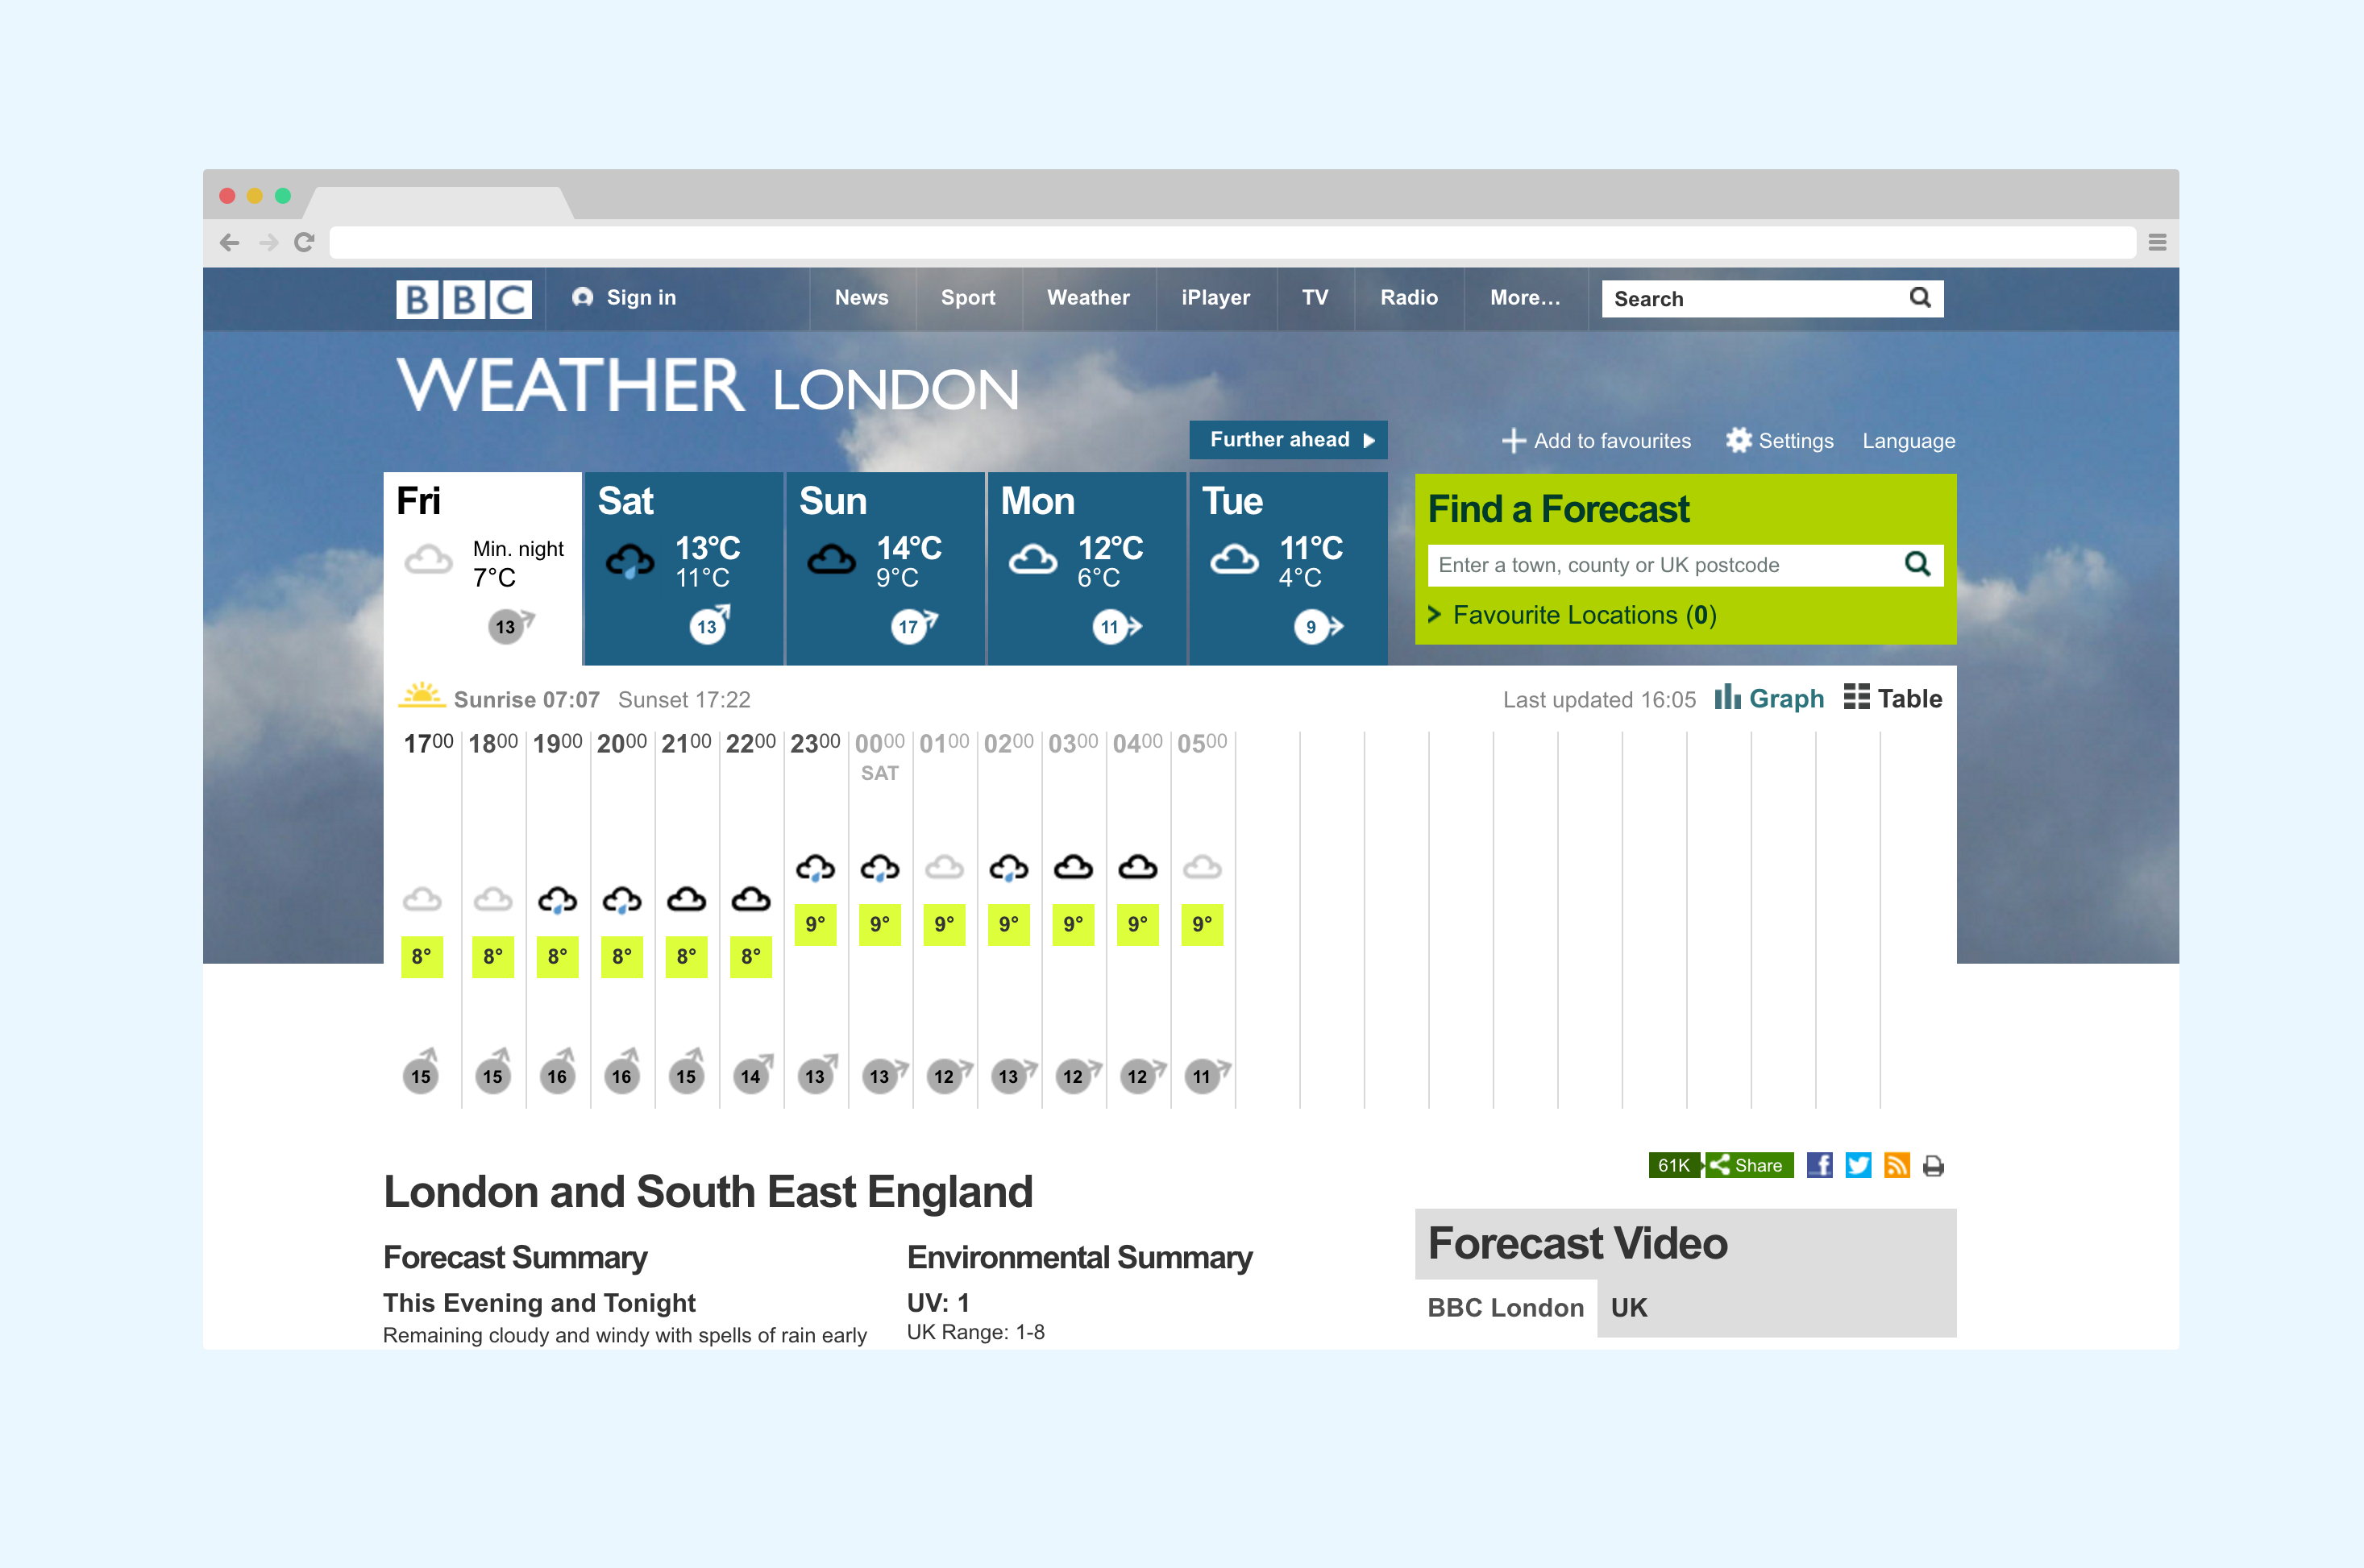Image resolution: width=2364 pixels, height=1568 pixels.
Task: Click the town or postcode input field
Action: [1660, 565]
